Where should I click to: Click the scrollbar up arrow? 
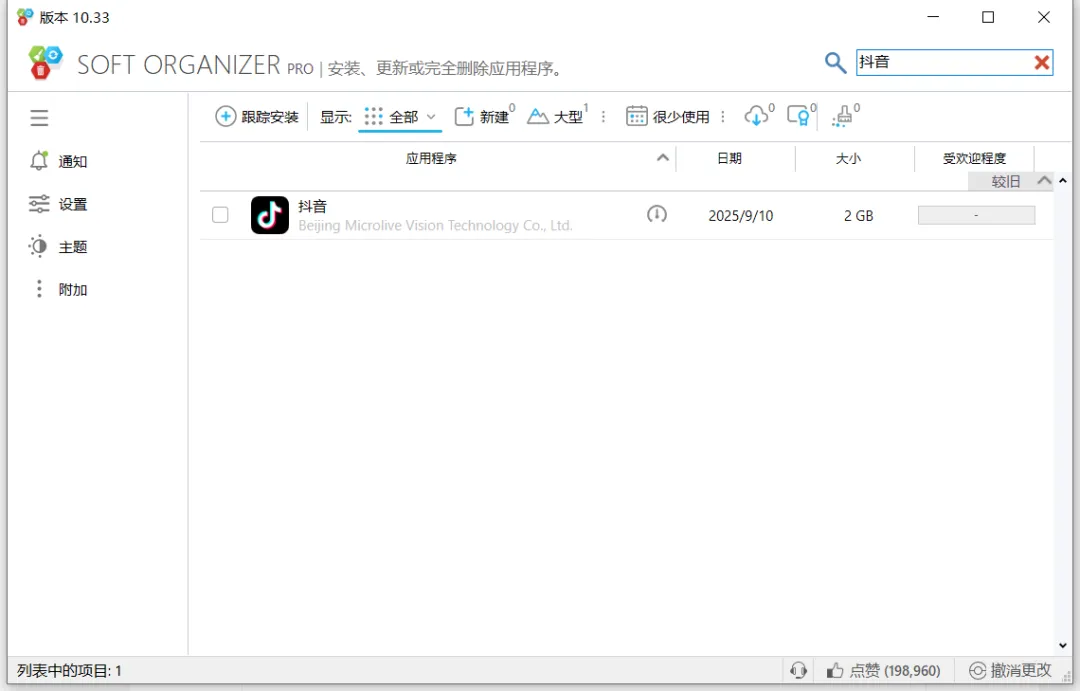coord(1063,181)
